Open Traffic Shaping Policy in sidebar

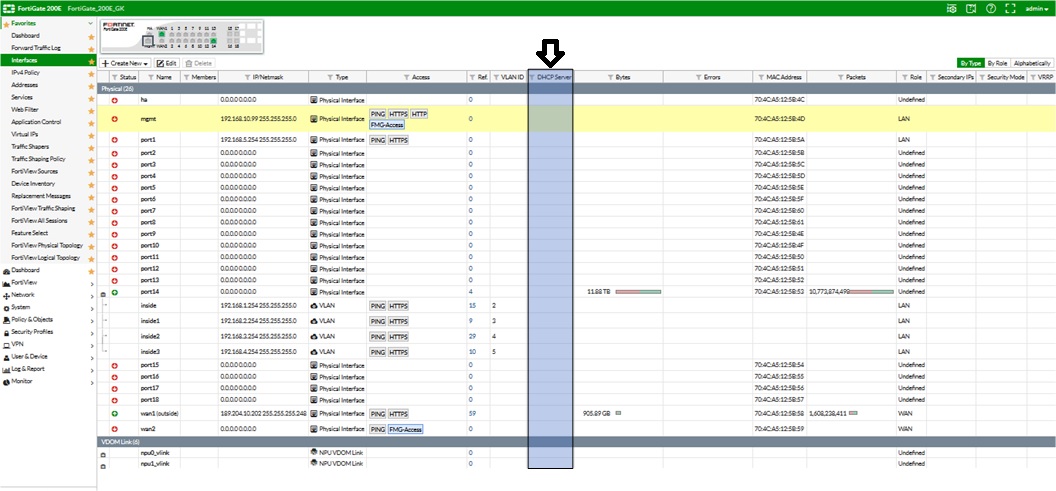pos(38,159)
